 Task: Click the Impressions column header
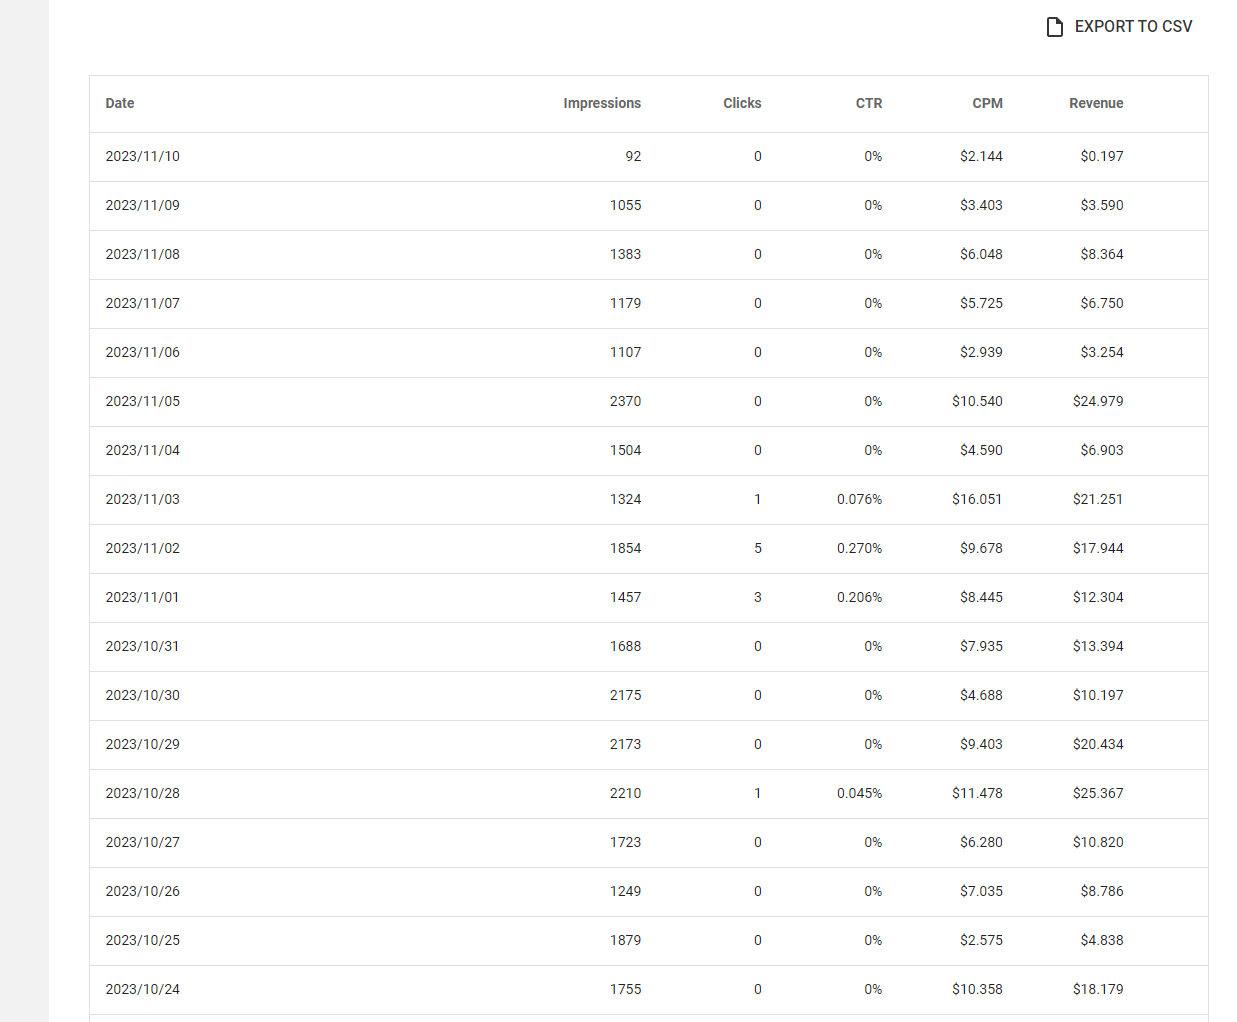point(601,103)
